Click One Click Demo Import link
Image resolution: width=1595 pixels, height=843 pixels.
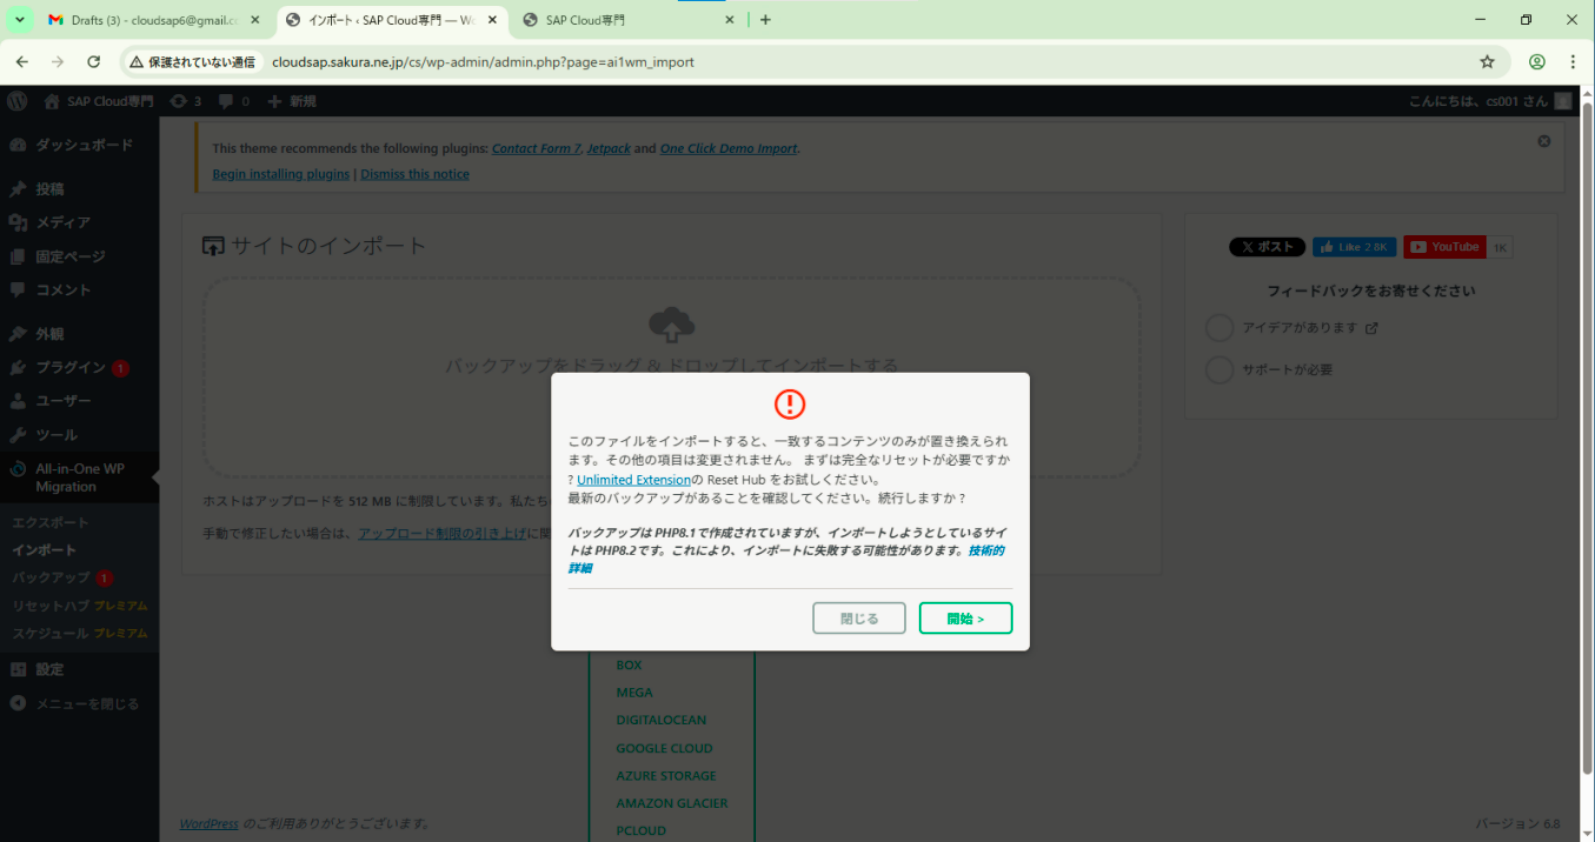click(728, 148)
